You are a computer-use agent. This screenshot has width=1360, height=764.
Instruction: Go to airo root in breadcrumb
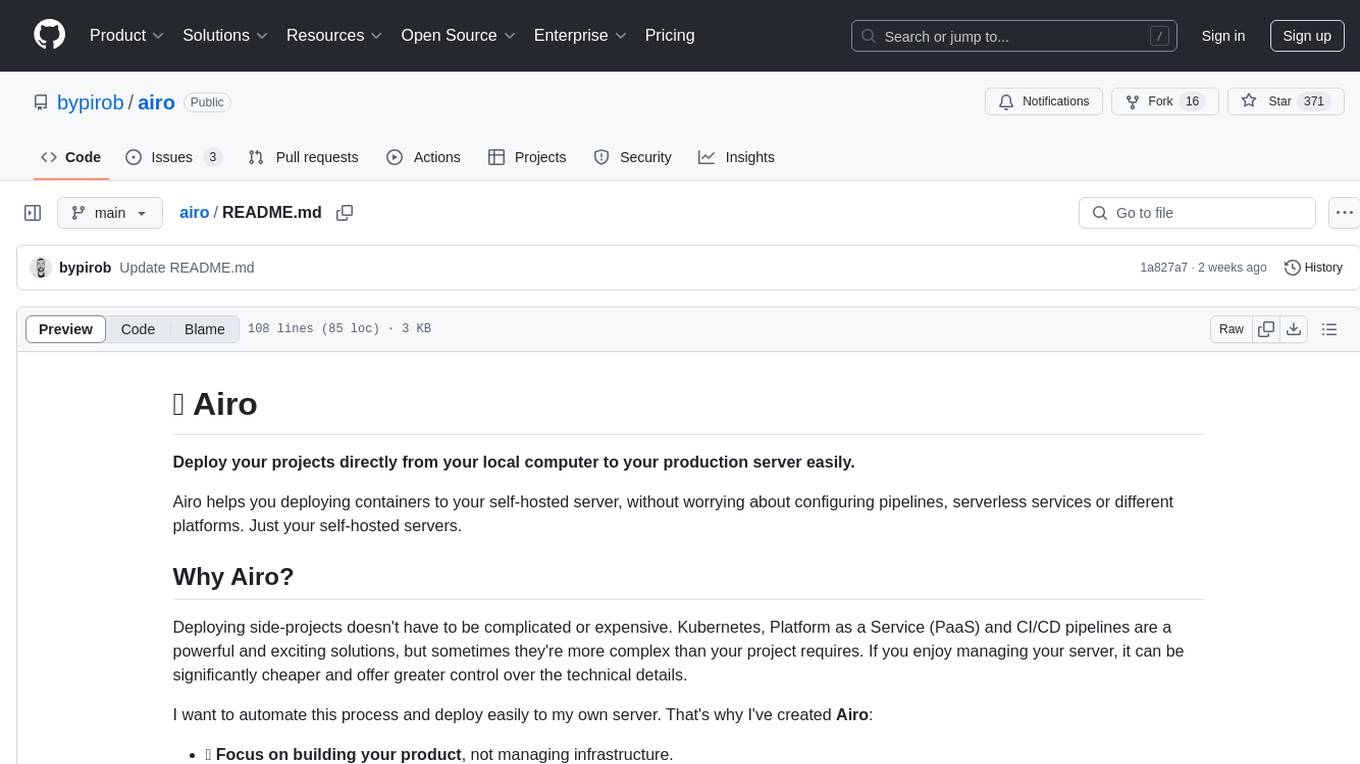(x=194, y=213)
